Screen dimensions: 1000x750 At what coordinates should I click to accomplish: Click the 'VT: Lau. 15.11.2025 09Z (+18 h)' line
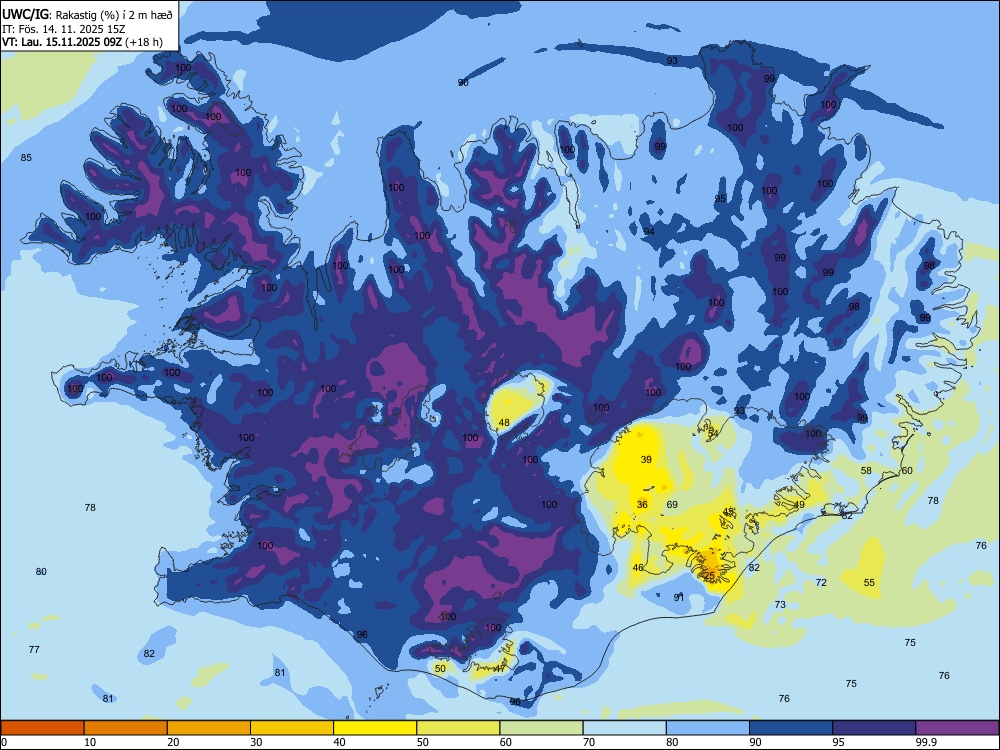pos(82,42)
